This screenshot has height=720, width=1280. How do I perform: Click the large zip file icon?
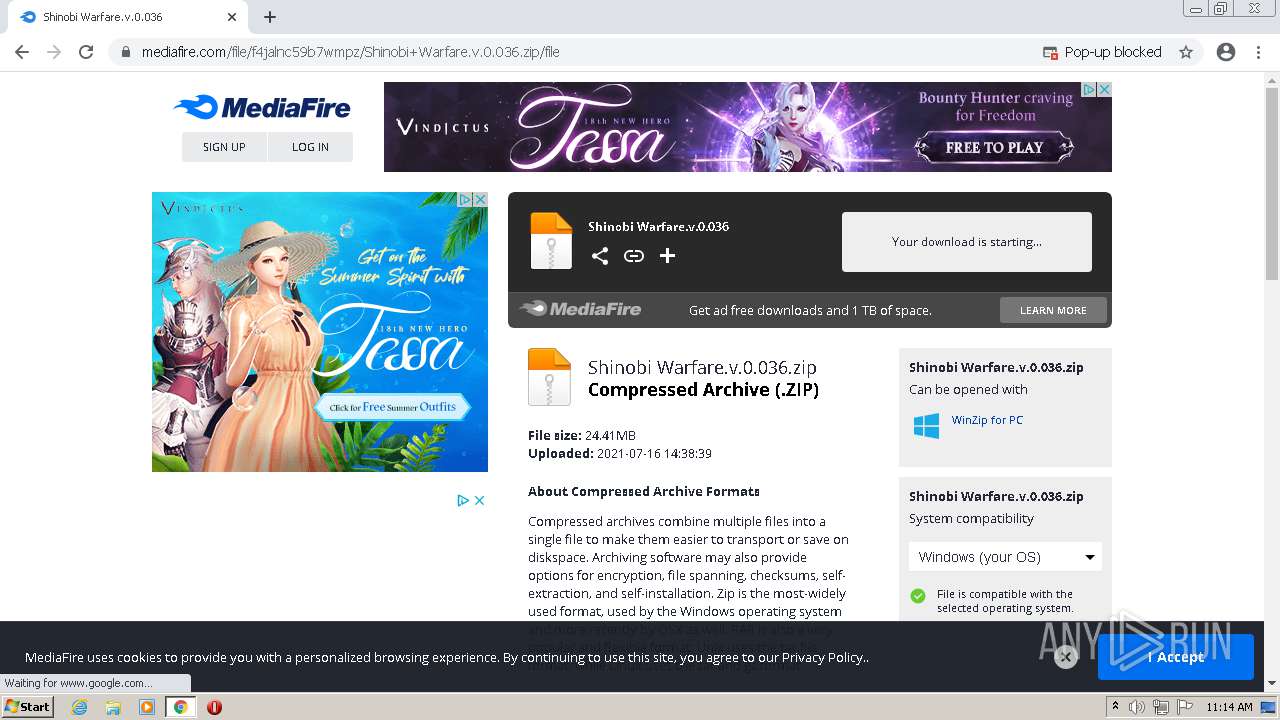[x=549, y=377]
